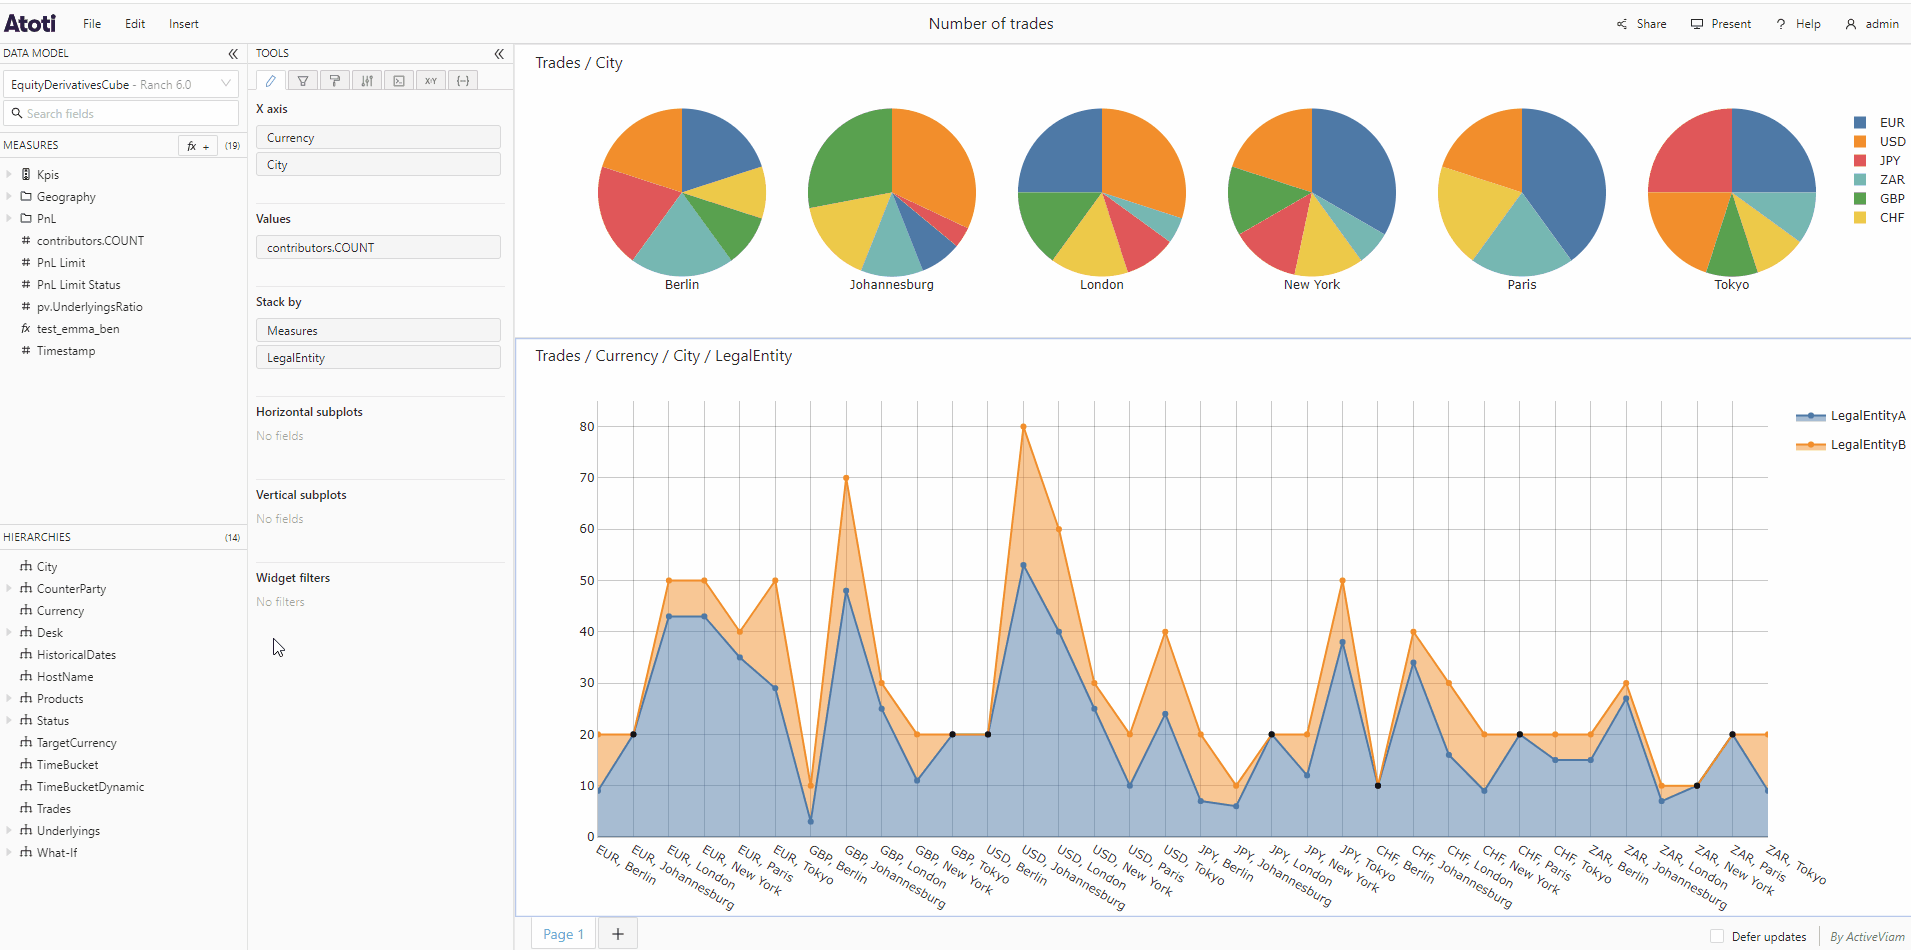Click the hierarchy icon beside TimeBucket
The height and width of the screenshot is (950, 1911).
26,764
